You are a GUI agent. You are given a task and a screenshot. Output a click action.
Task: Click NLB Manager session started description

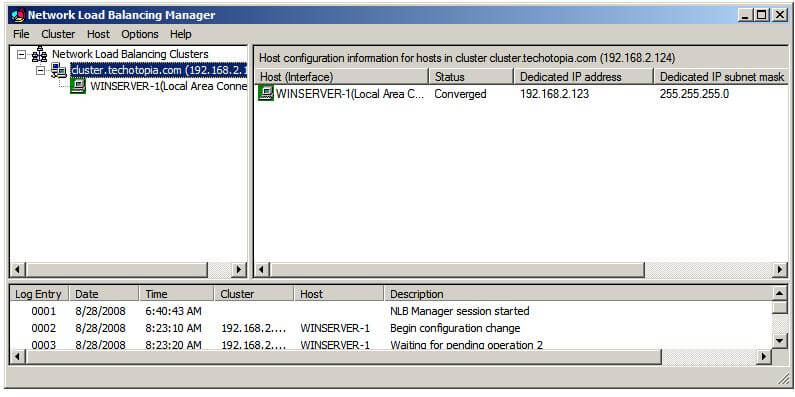(x=459, y=311)
